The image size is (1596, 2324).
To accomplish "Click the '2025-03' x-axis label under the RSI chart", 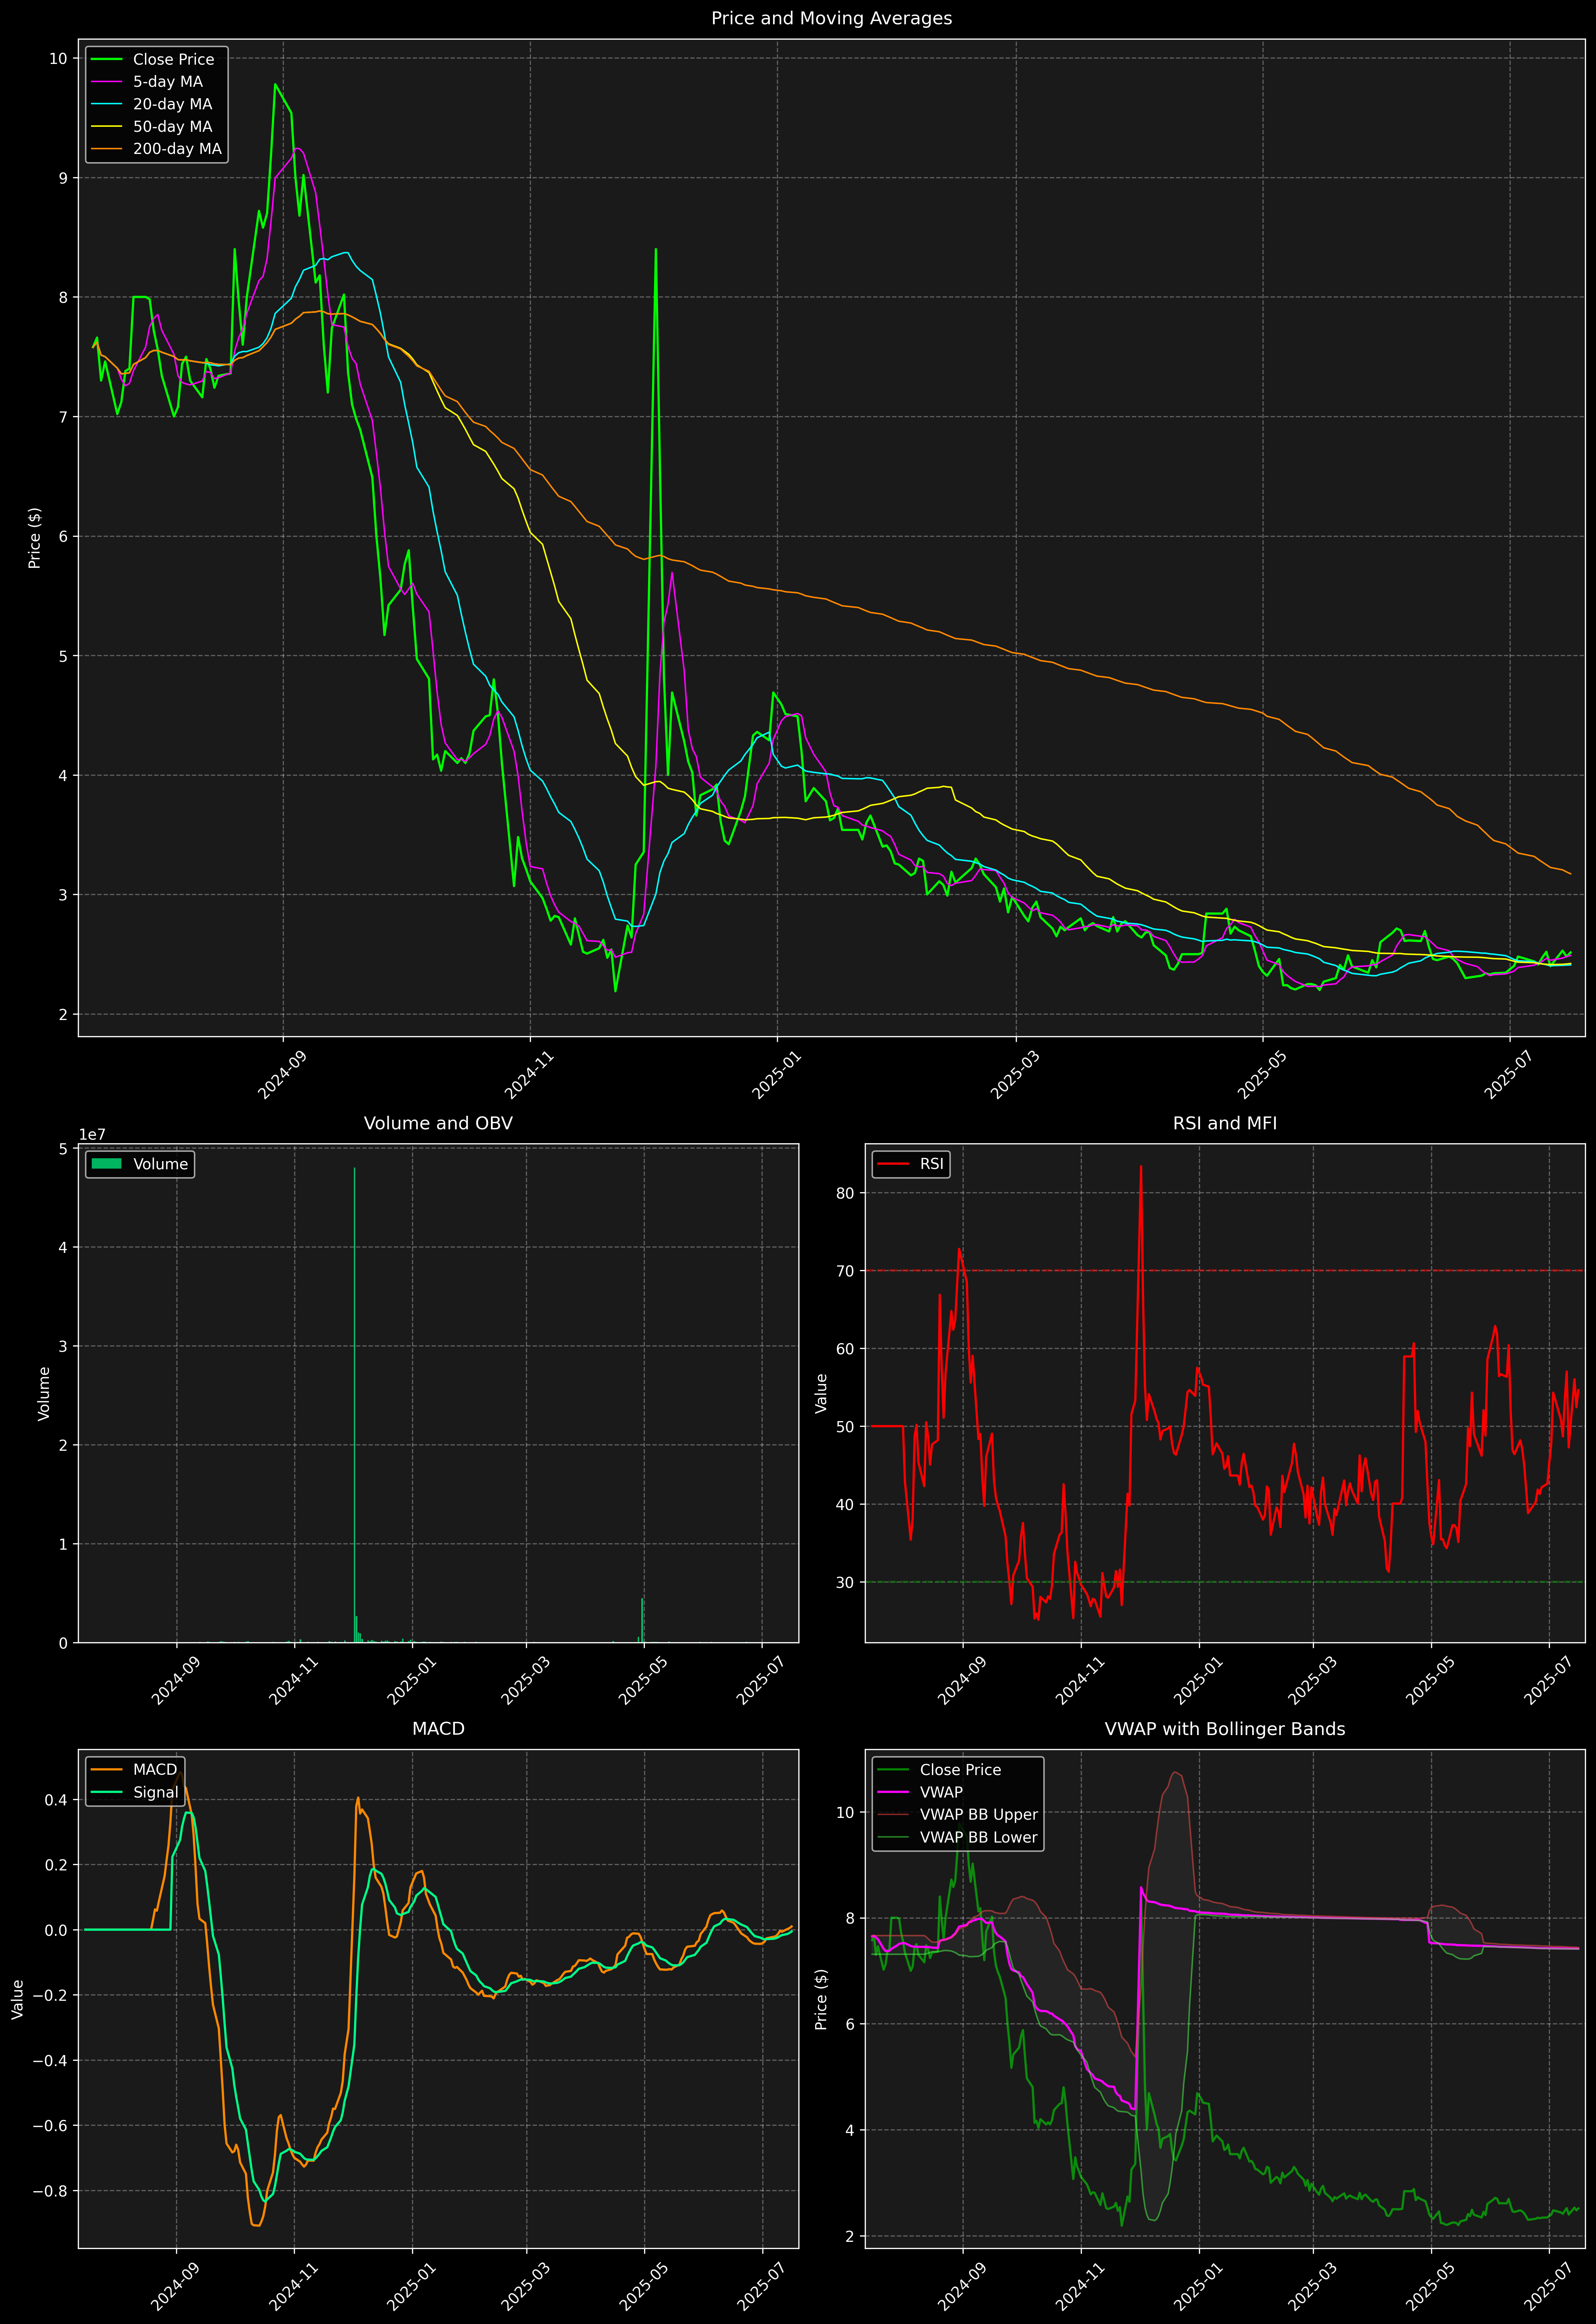I will pos(1313,1680).
